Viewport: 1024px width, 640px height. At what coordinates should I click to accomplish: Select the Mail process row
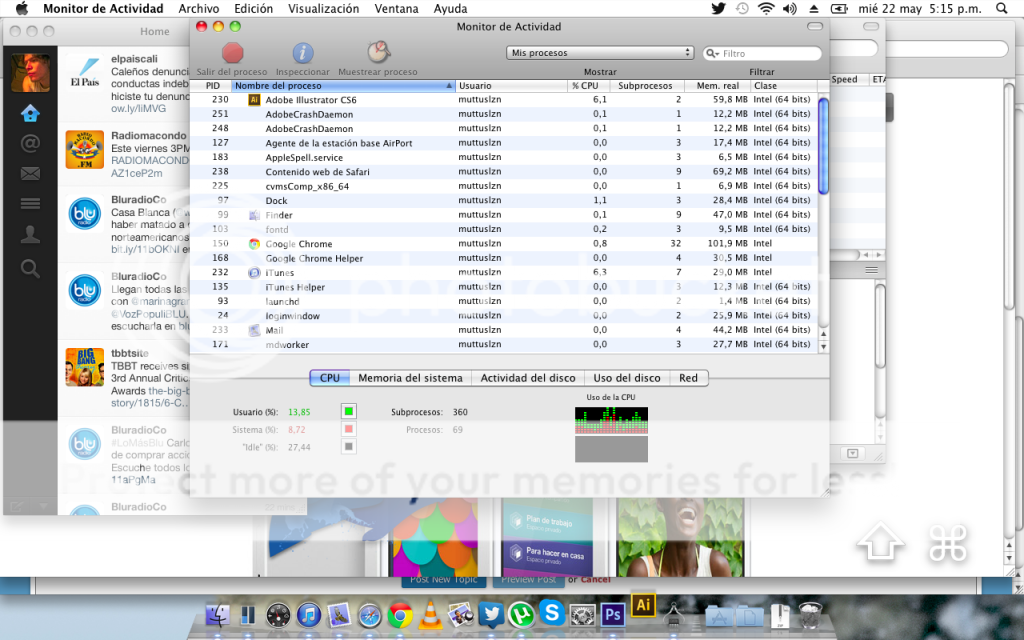tap(504, 330)
